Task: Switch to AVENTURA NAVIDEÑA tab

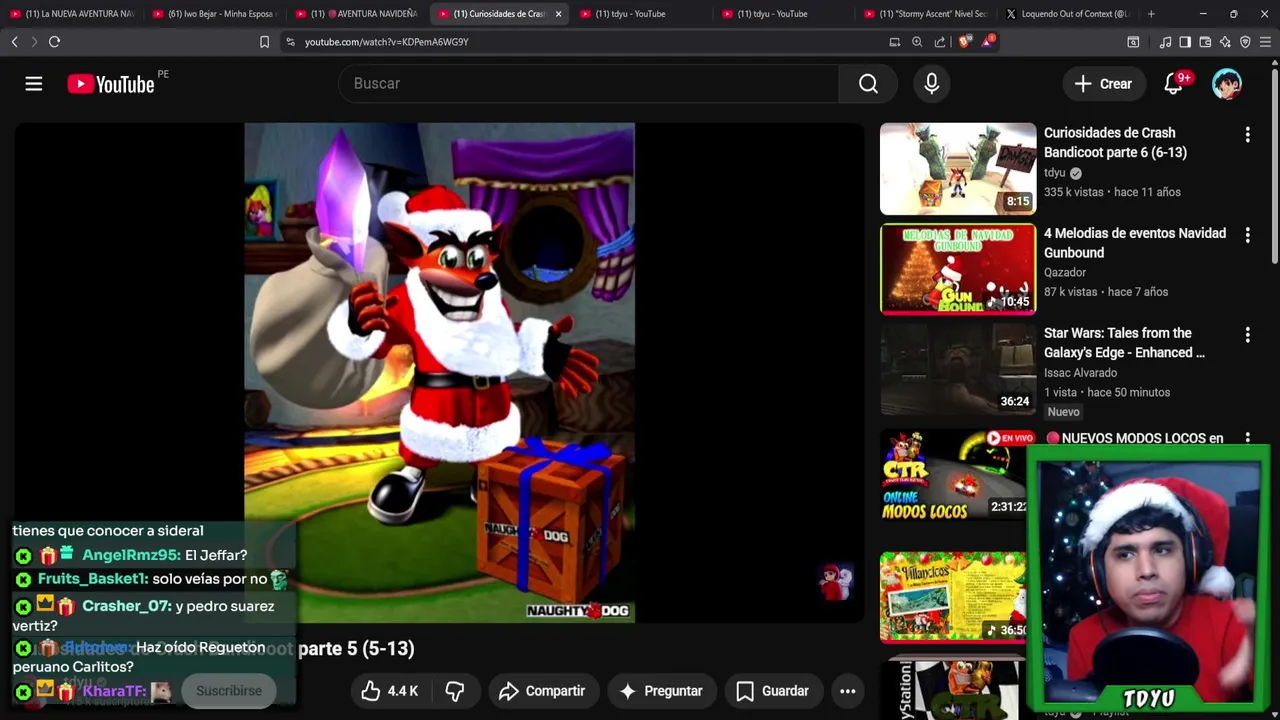Action: (357, 14)
